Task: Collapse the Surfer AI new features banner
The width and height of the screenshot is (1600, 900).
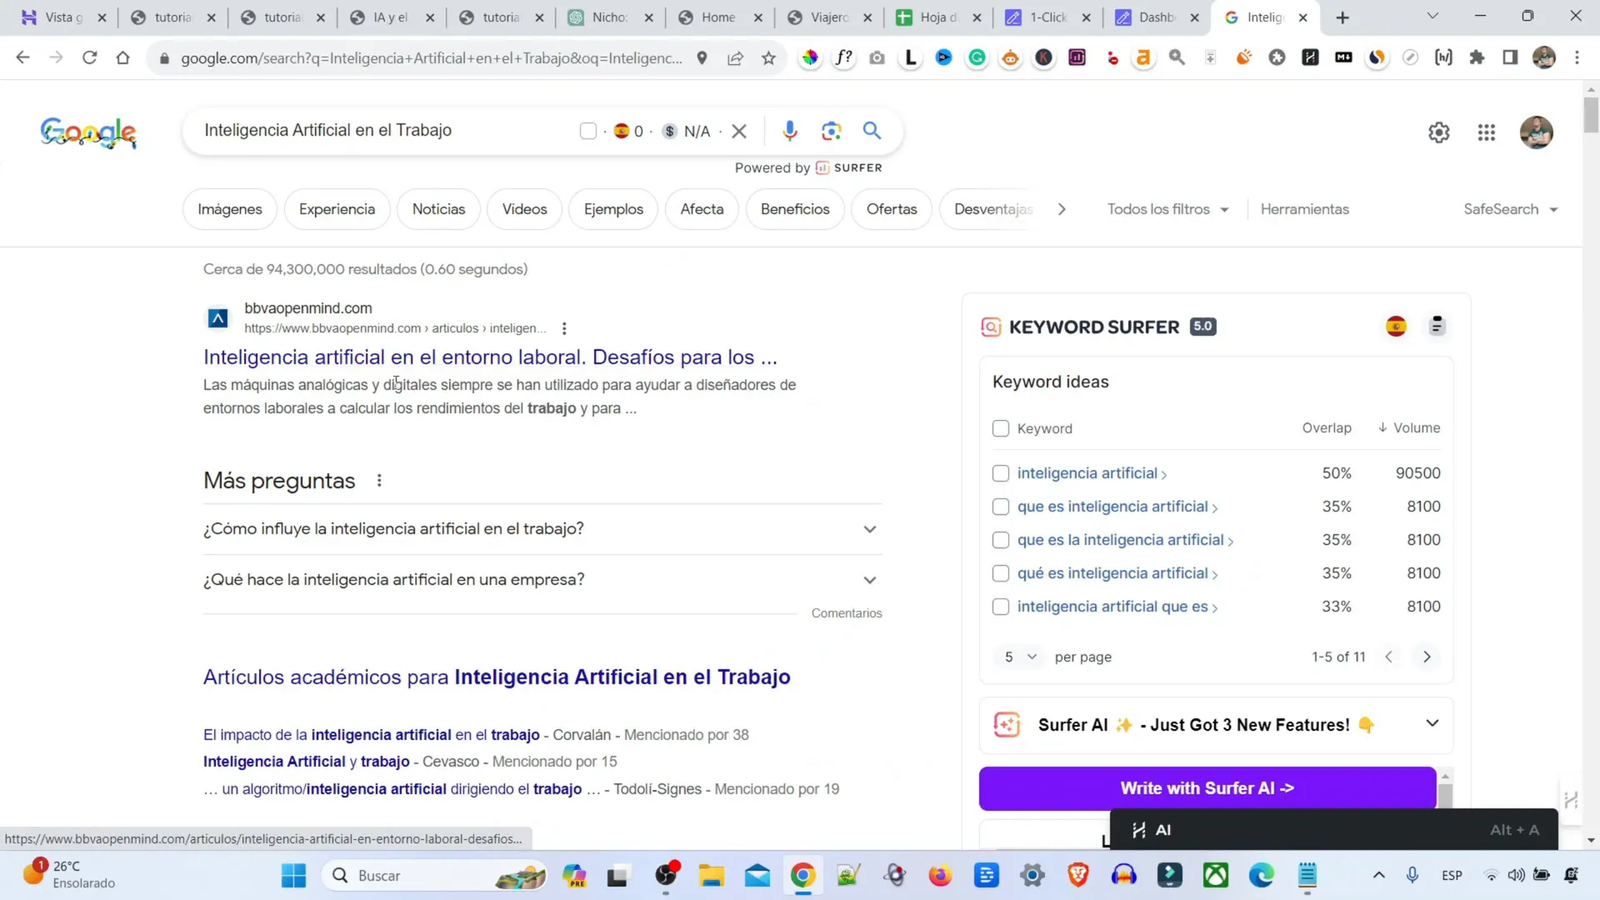Action: point(1432,724)
